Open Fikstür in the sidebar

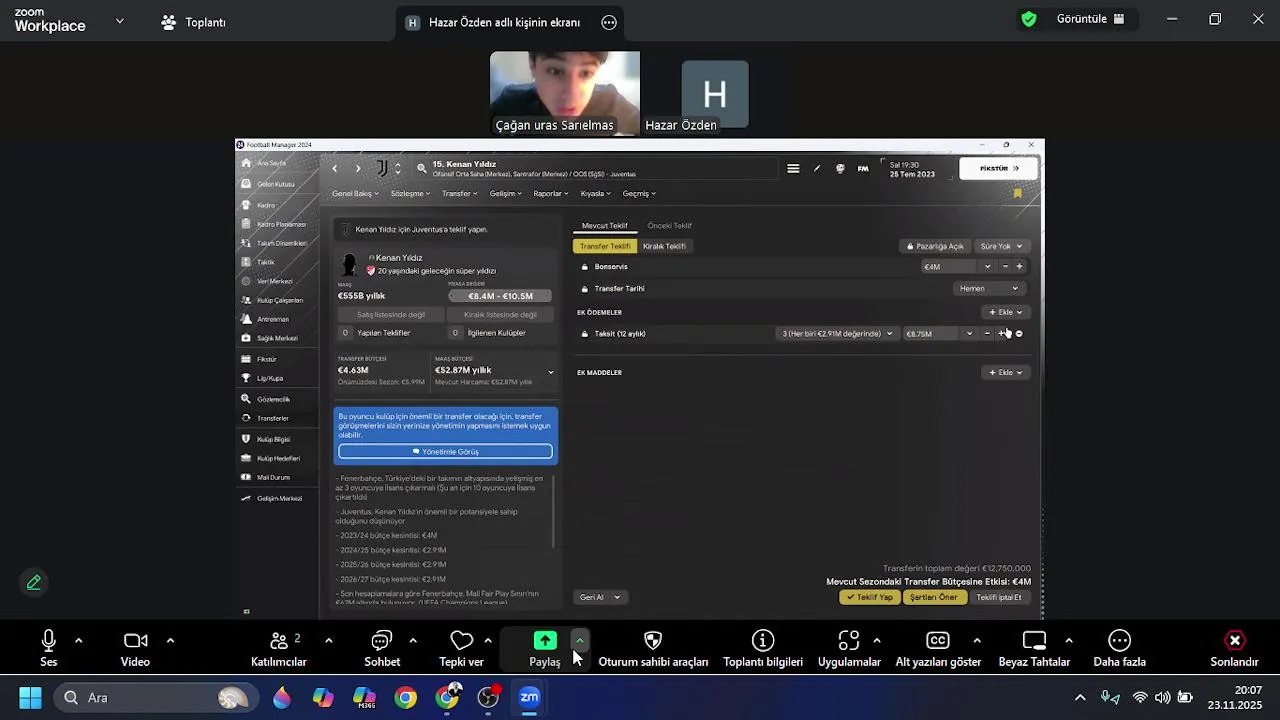coord(267,359)
